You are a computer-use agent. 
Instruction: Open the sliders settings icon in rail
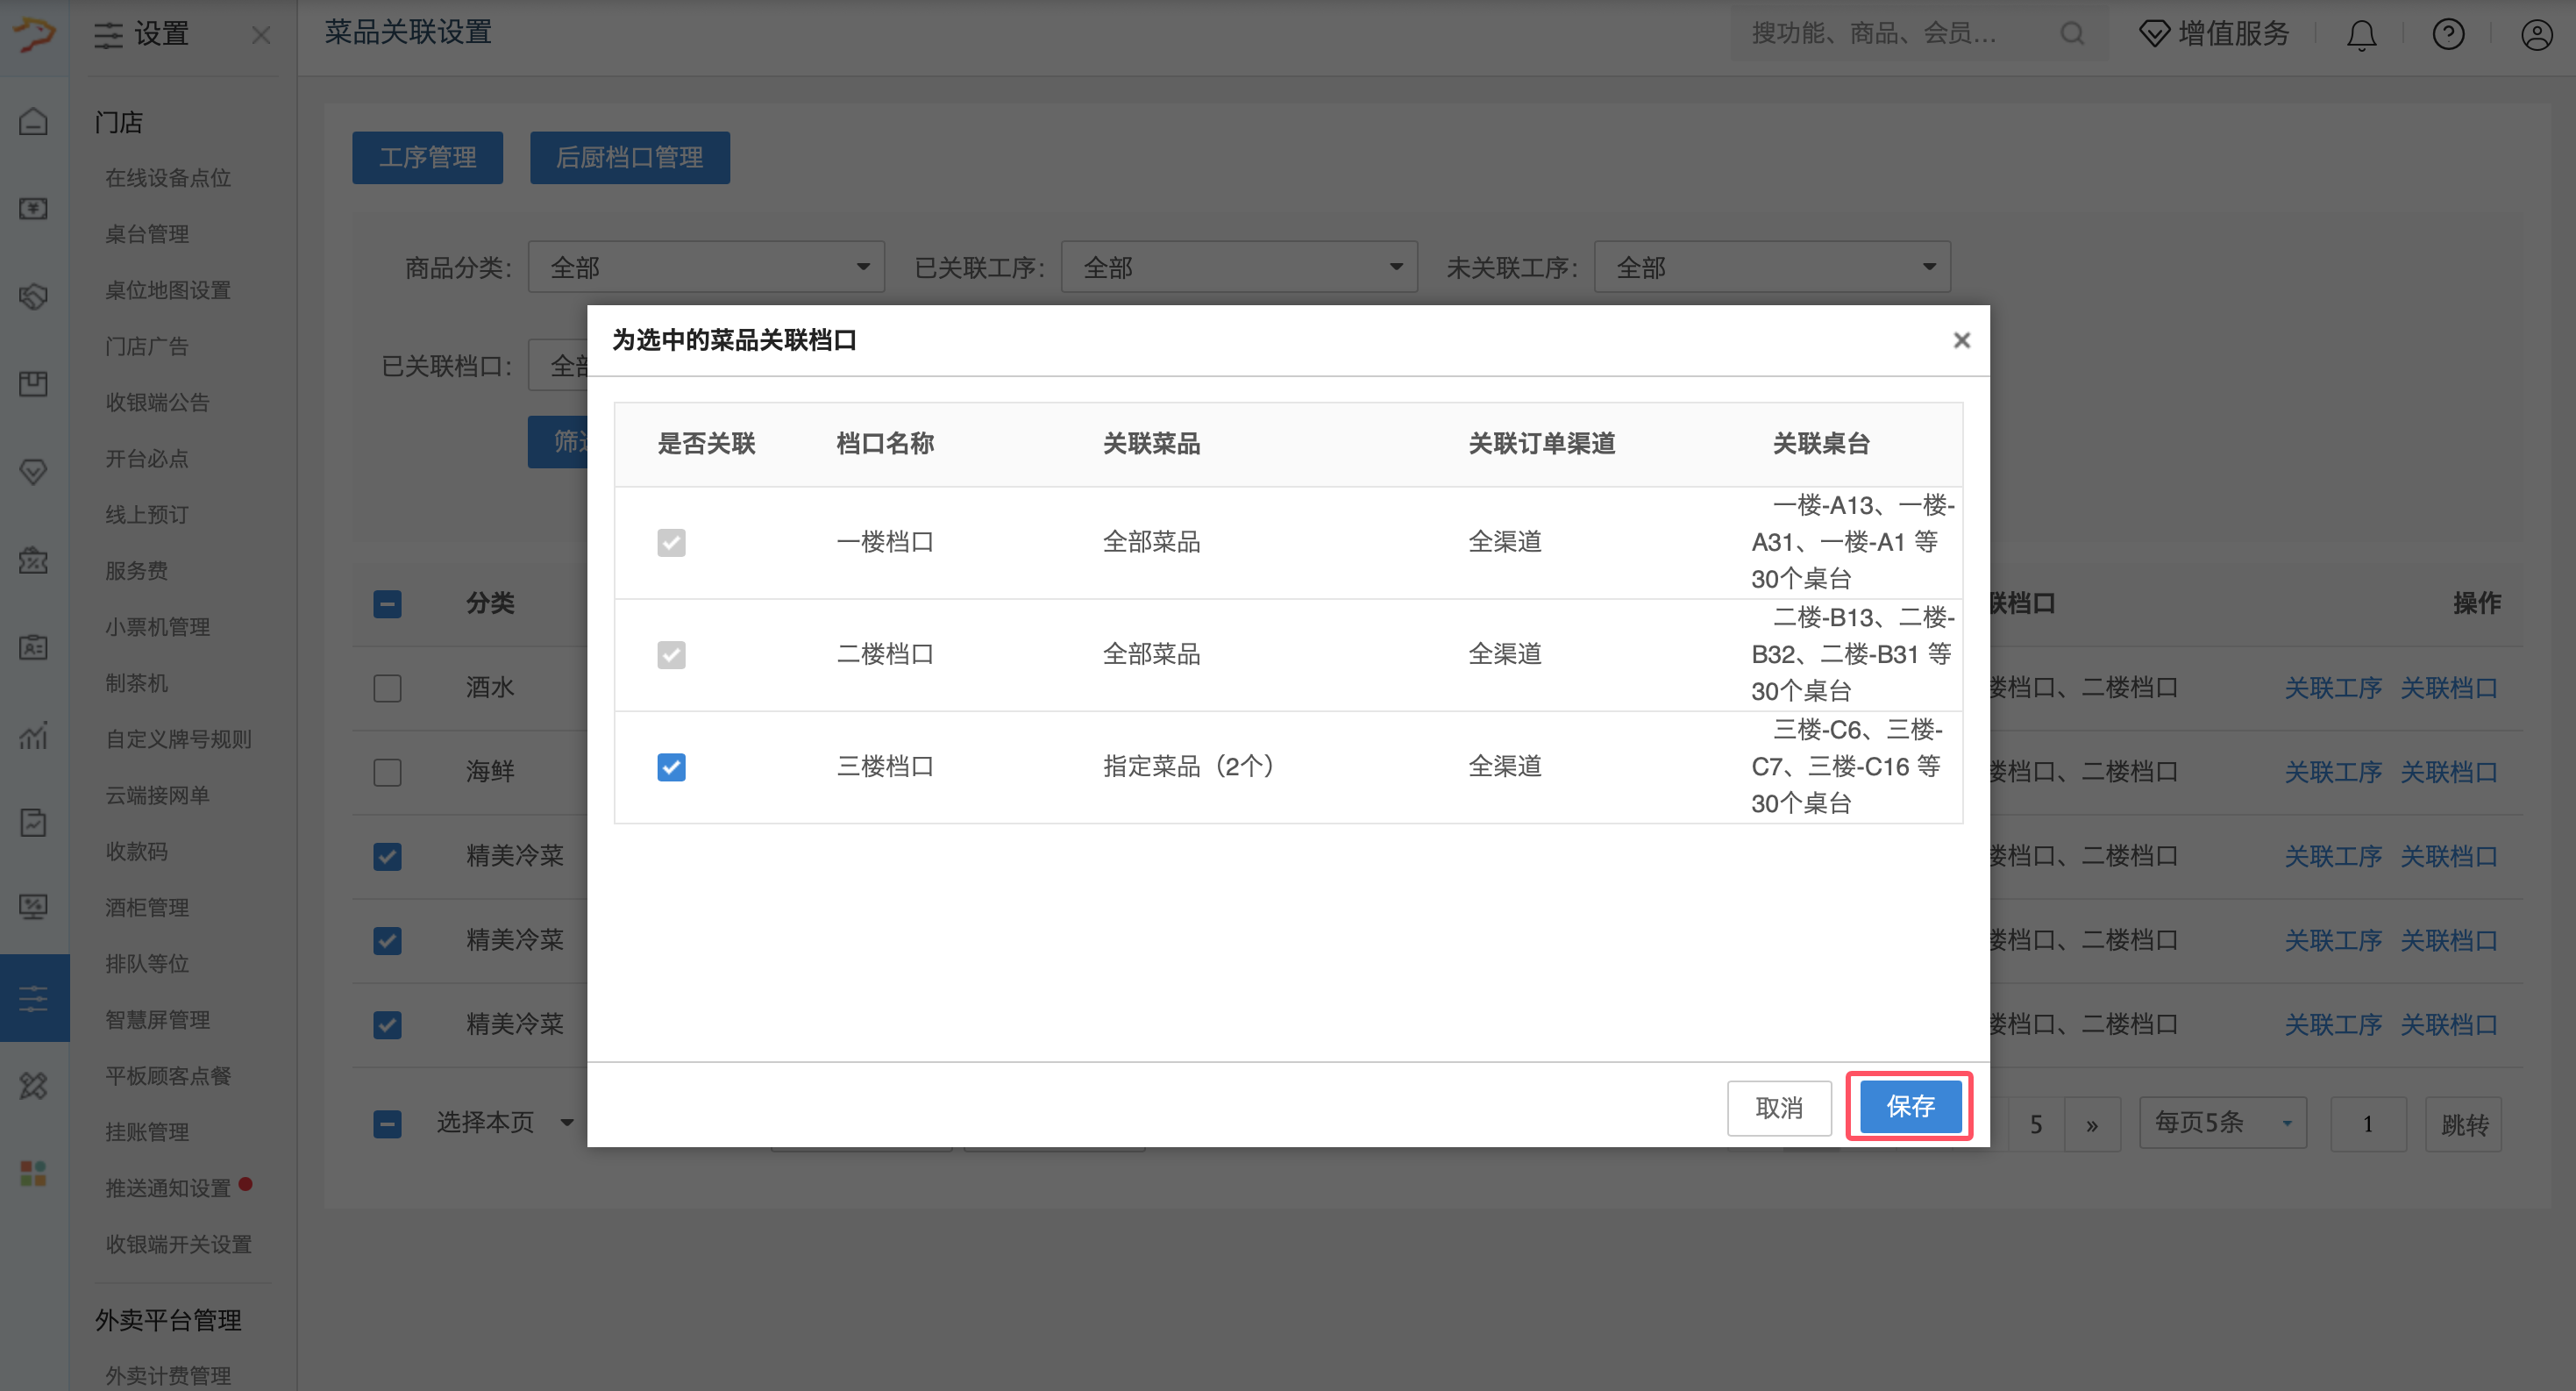pos(34,998)
